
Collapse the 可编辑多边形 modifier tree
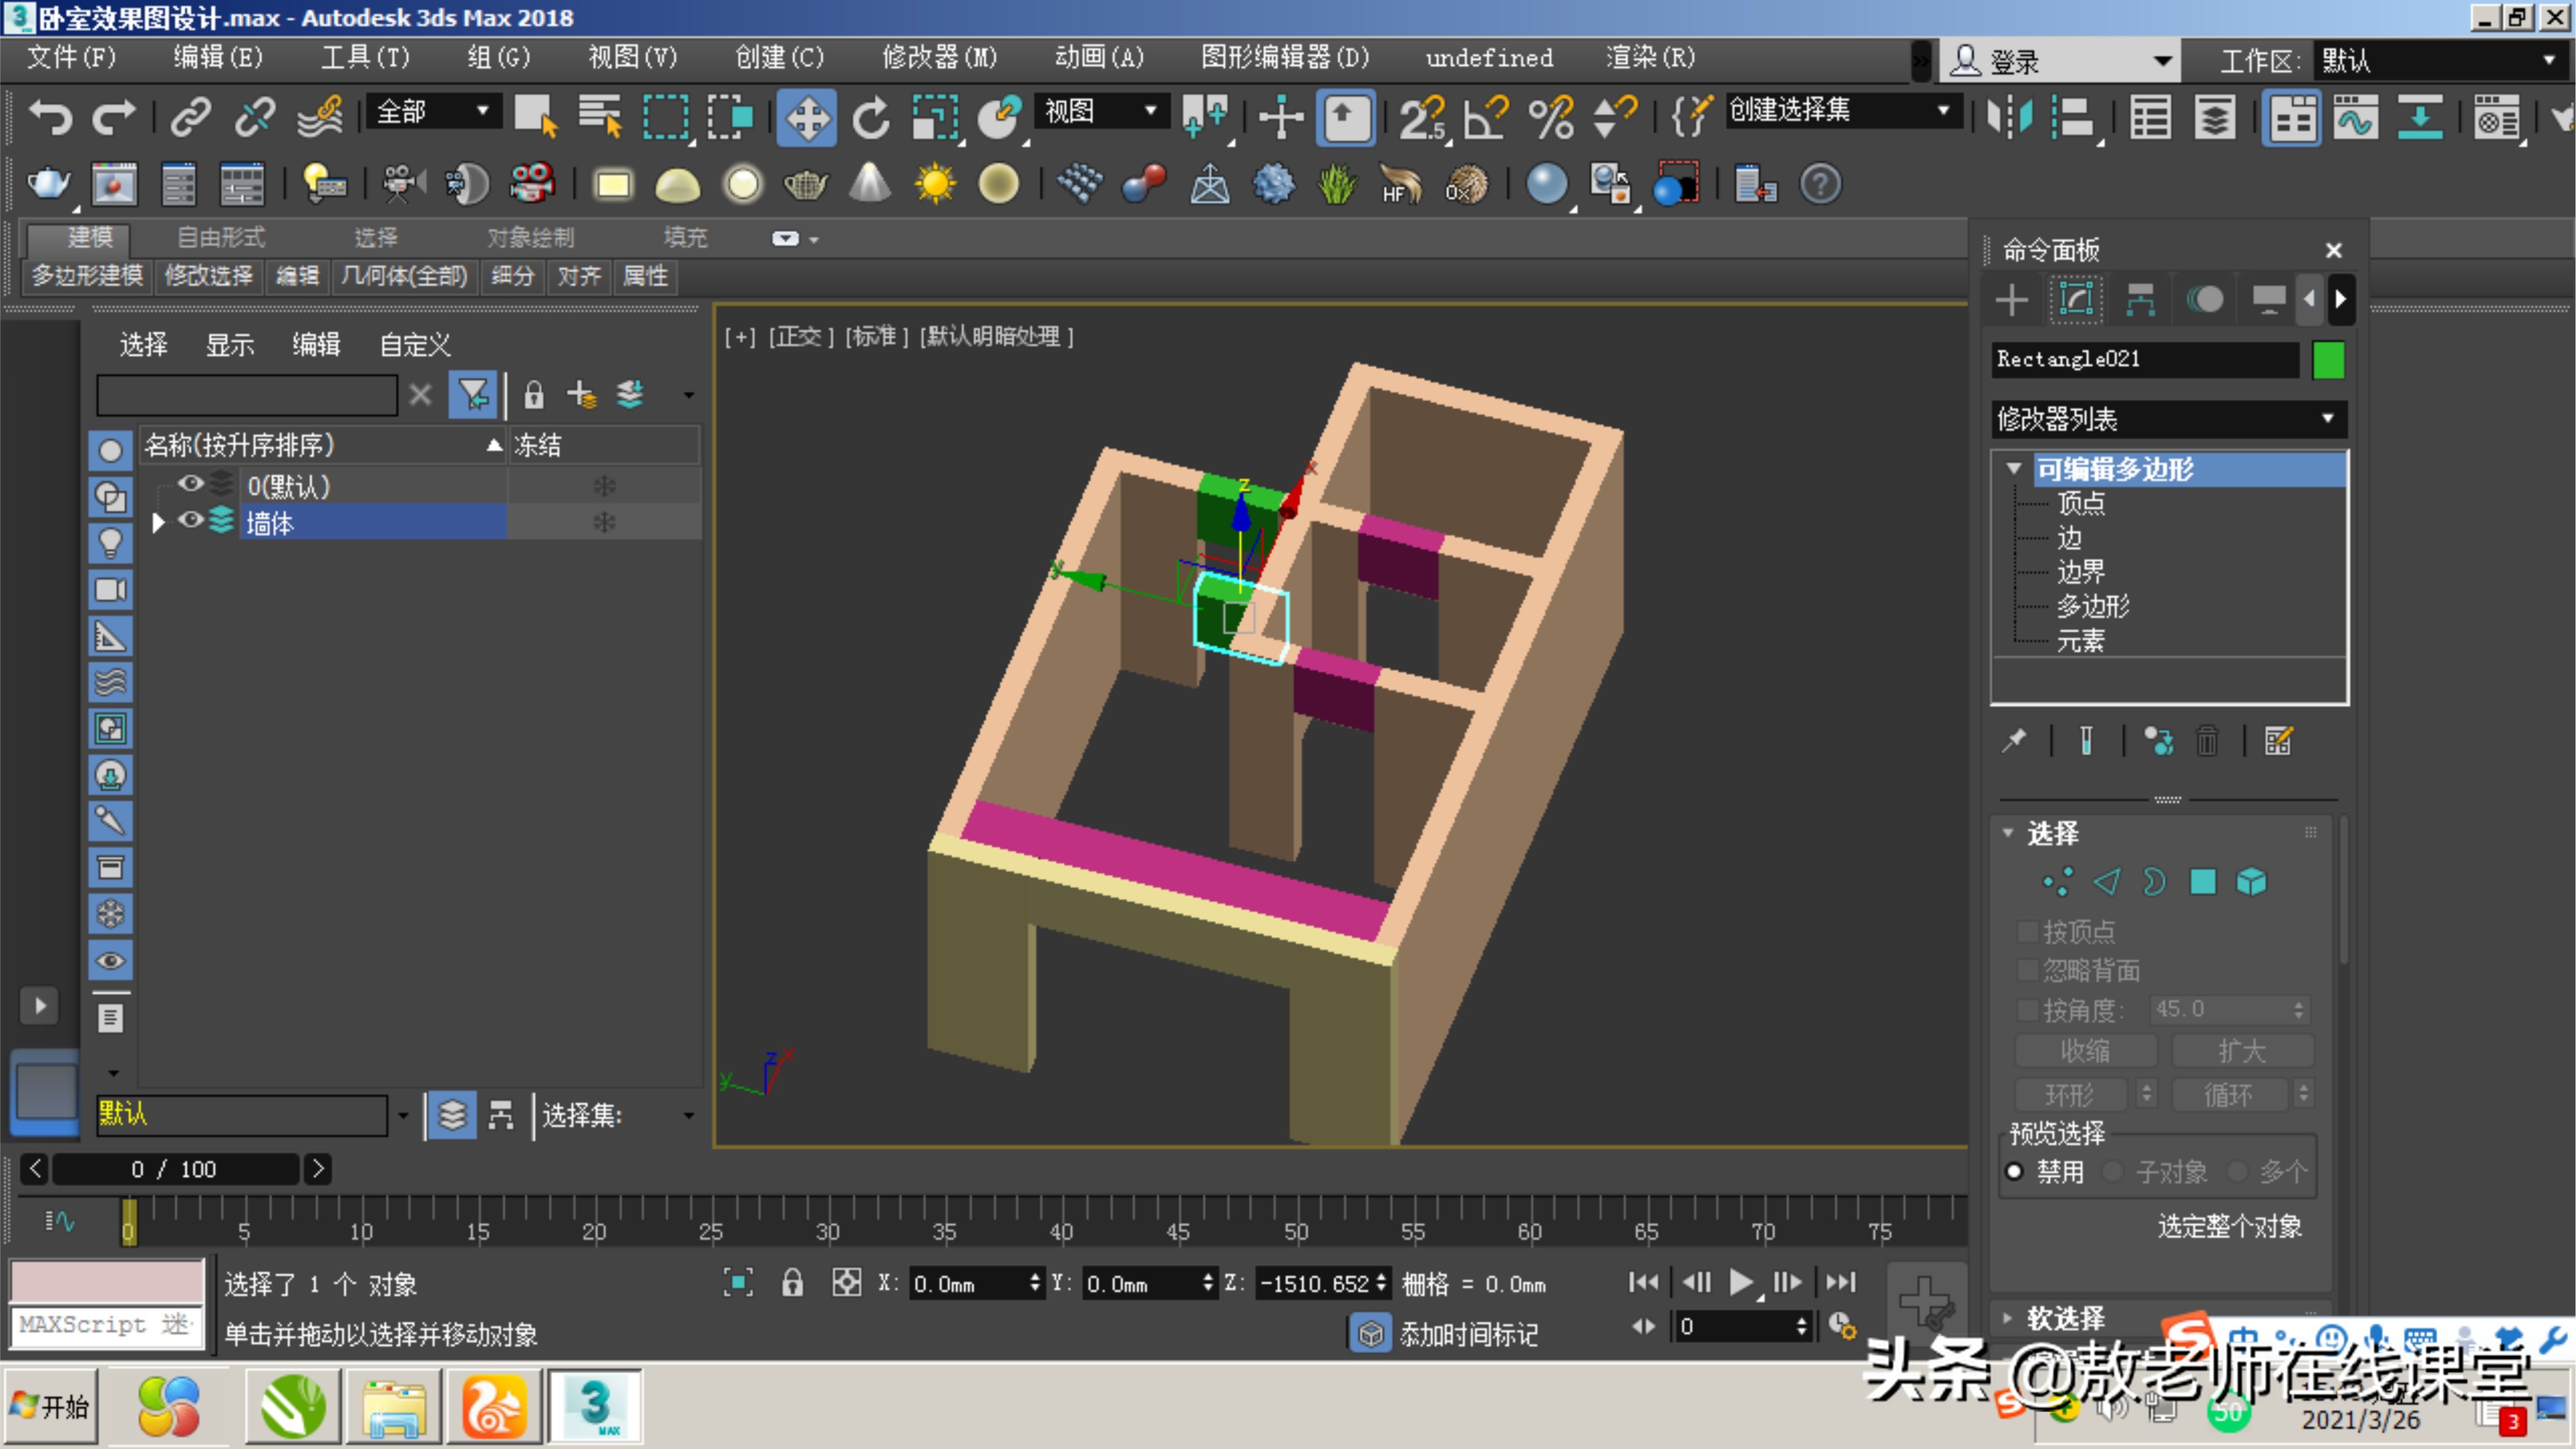[2013, 468]
